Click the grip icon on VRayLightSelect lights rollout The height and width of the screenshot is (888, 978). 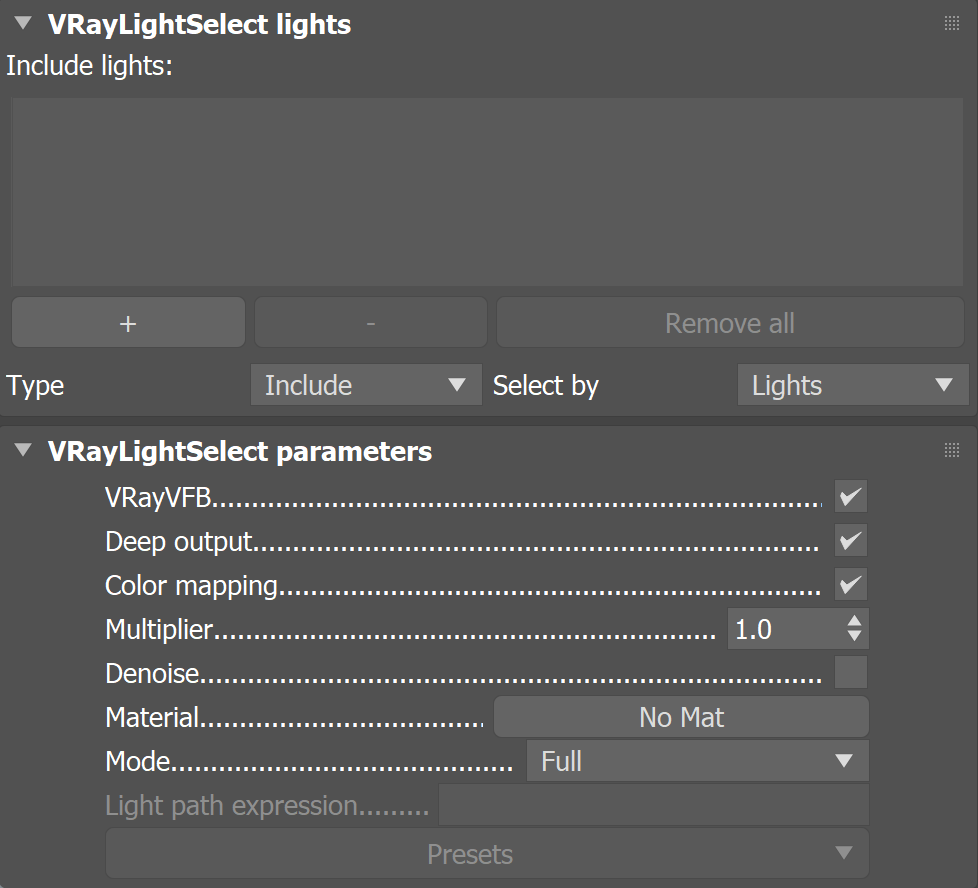pos(951,22)
